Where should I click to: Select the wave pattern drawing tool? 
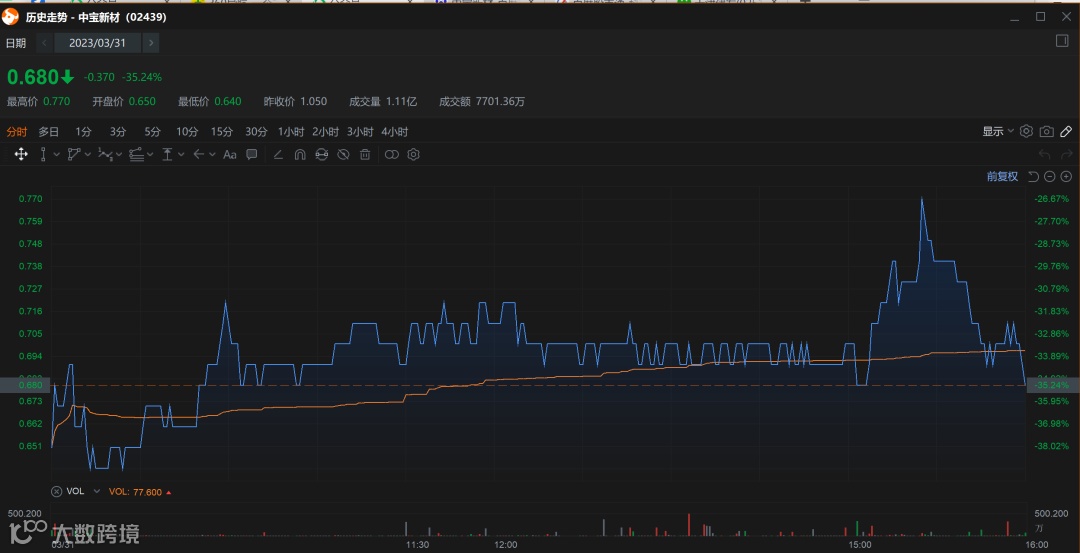(105, 154)
